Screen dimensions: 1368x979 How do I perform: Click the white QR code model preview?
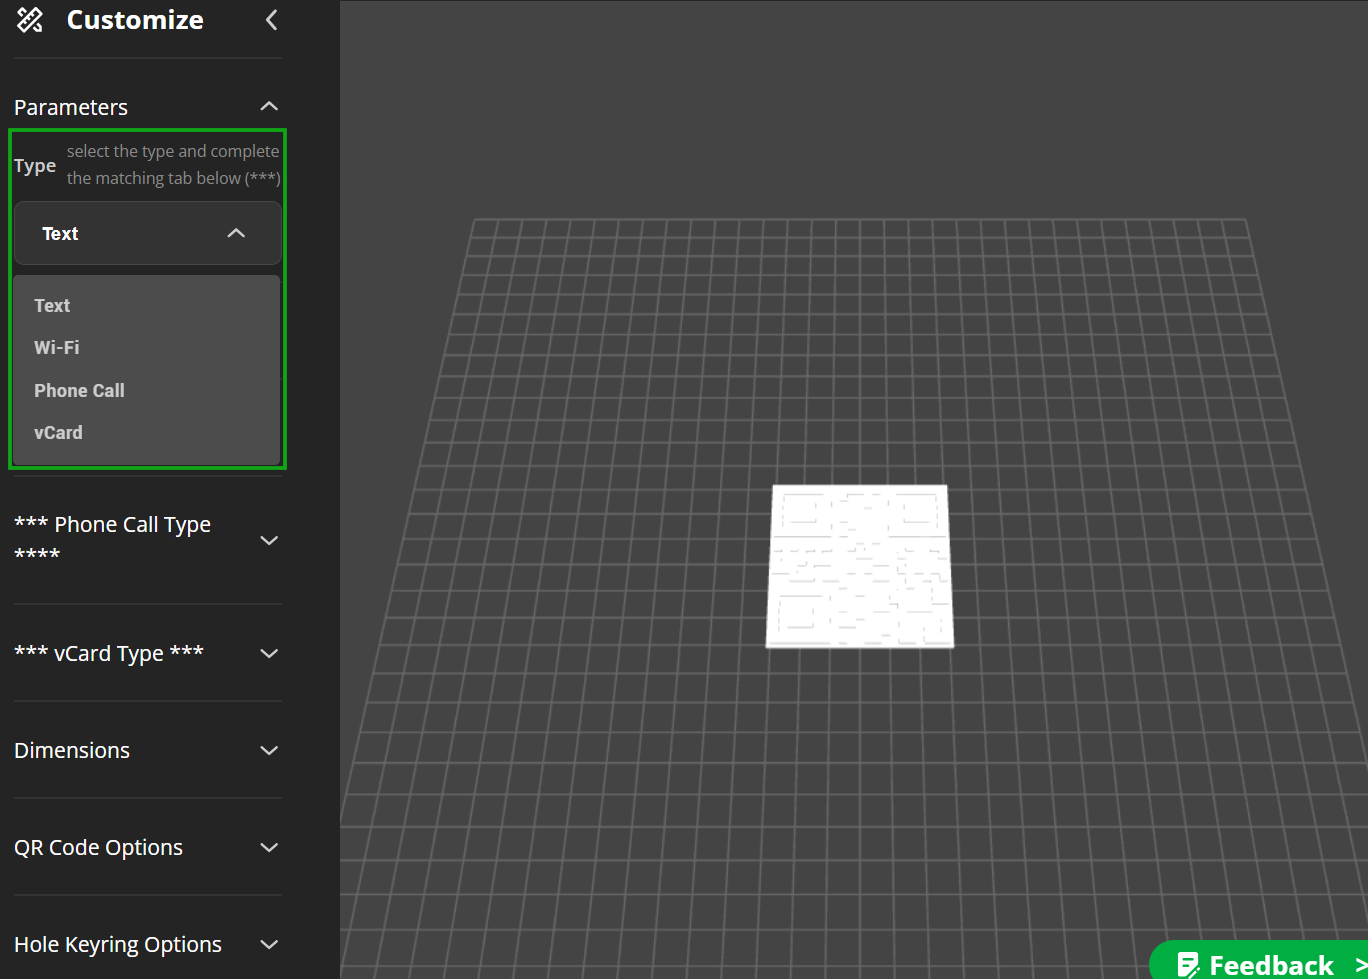click(x=859, y=565)
